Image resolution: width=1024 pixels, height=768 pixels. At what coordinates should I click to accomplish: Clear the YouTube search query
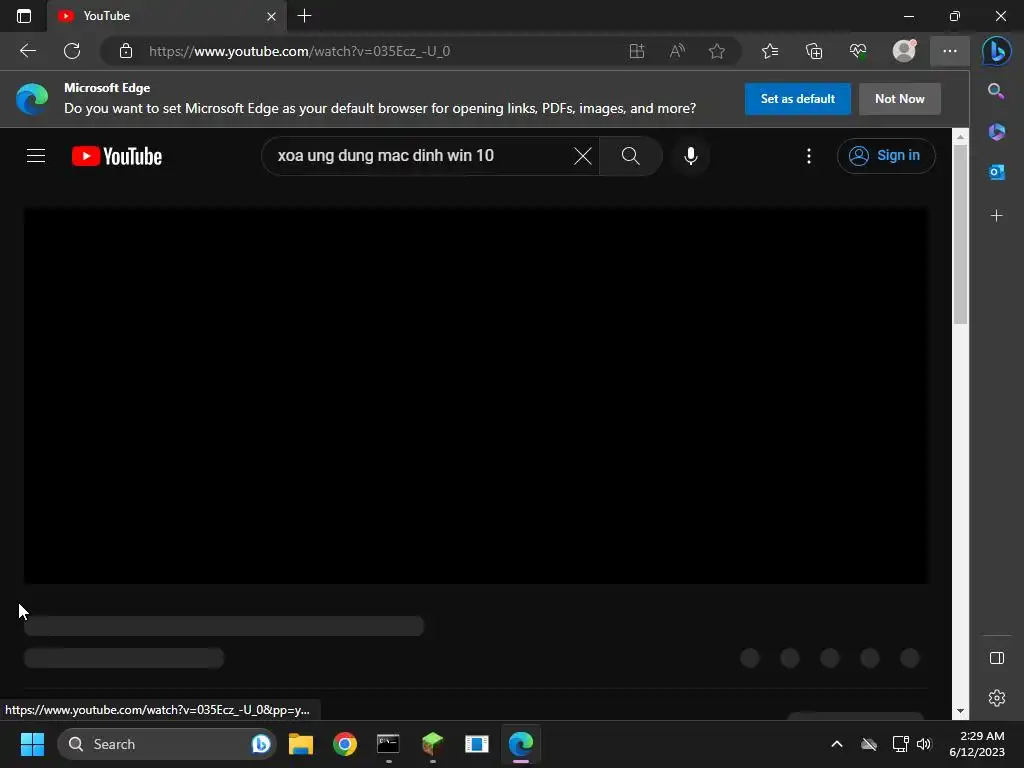click(x=583, y=155)
